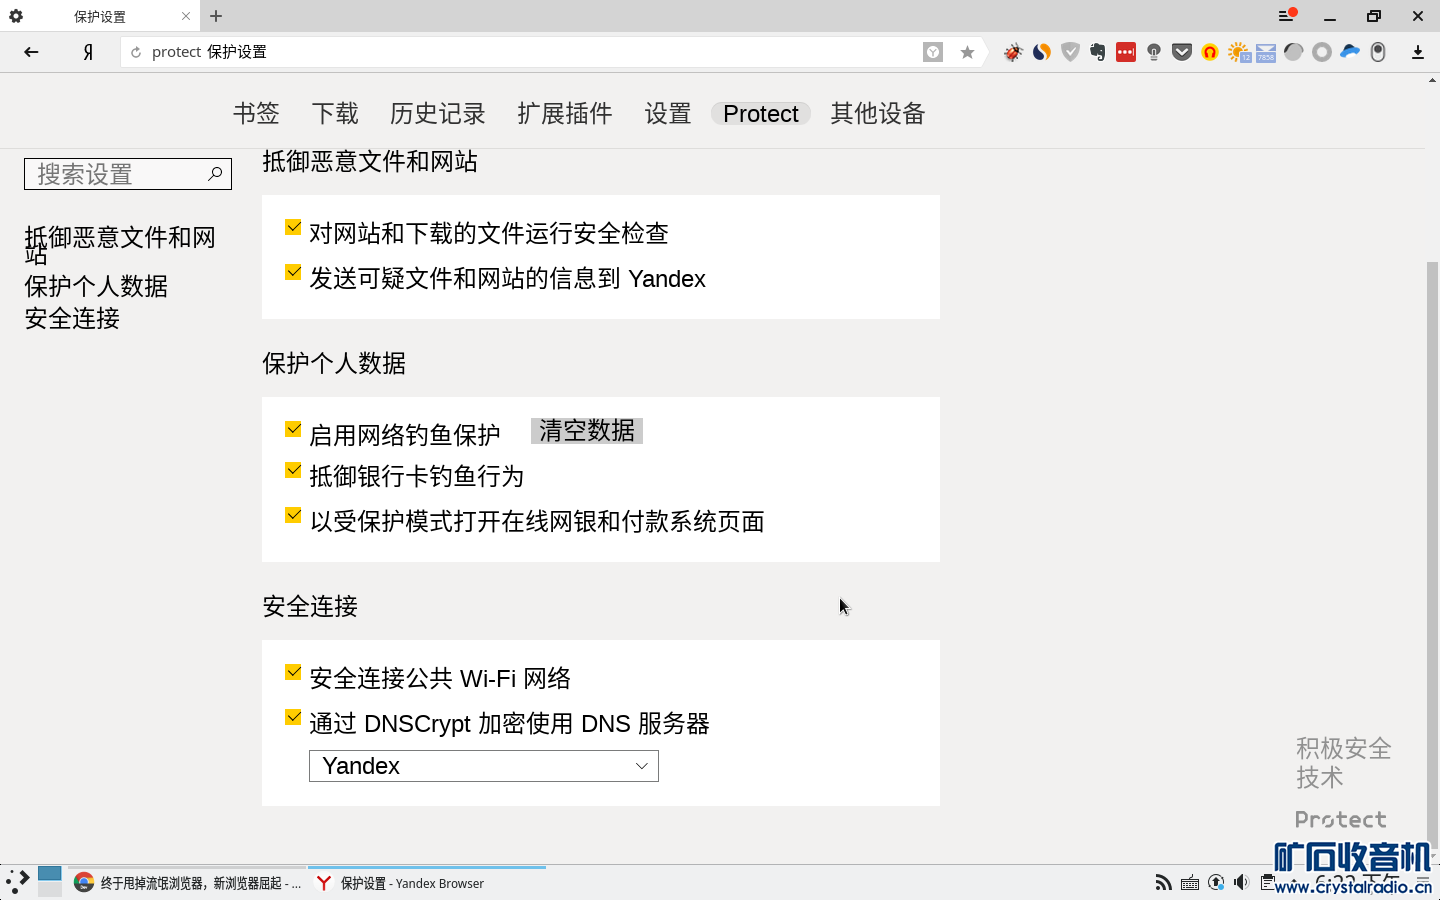Switch to Chrome window in taskbar
The height and width of the screenshot is (900, 1440).
click(187, 883)
